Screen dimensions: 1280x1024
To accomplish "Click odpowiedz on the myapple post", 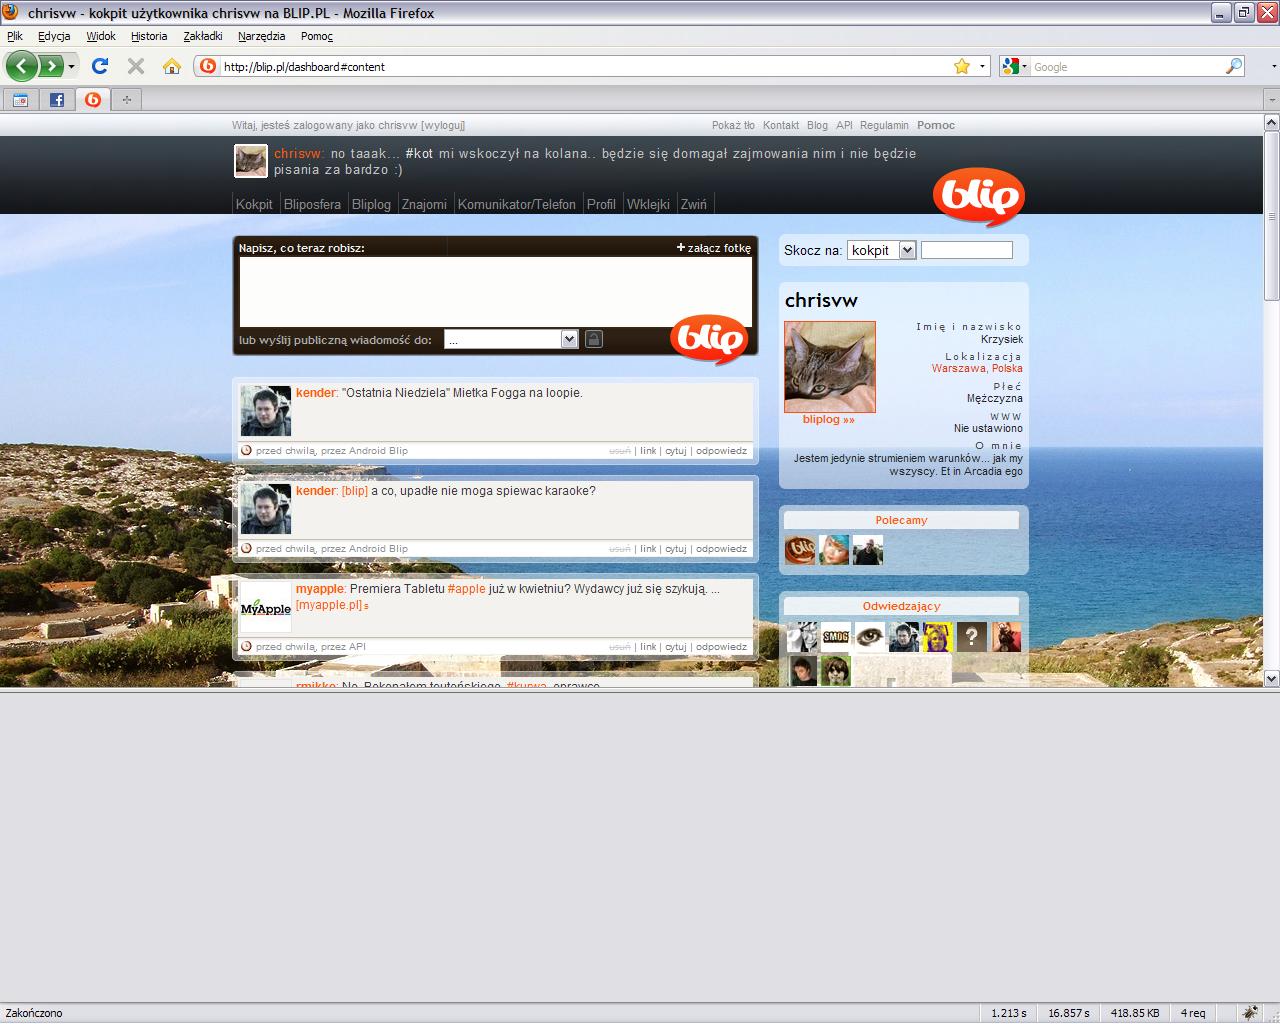I will (721, 647).
